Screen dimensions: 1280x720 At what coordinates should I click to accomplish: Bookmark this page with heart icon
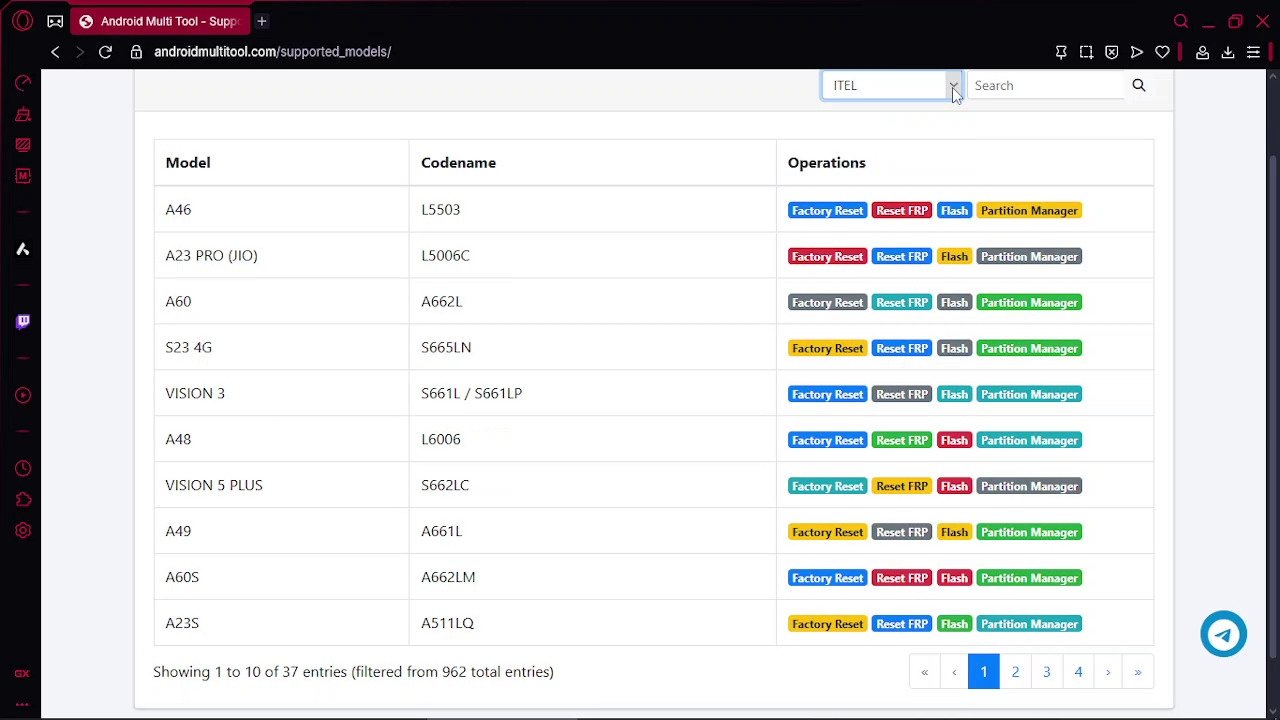click(x=1162, y=52)
